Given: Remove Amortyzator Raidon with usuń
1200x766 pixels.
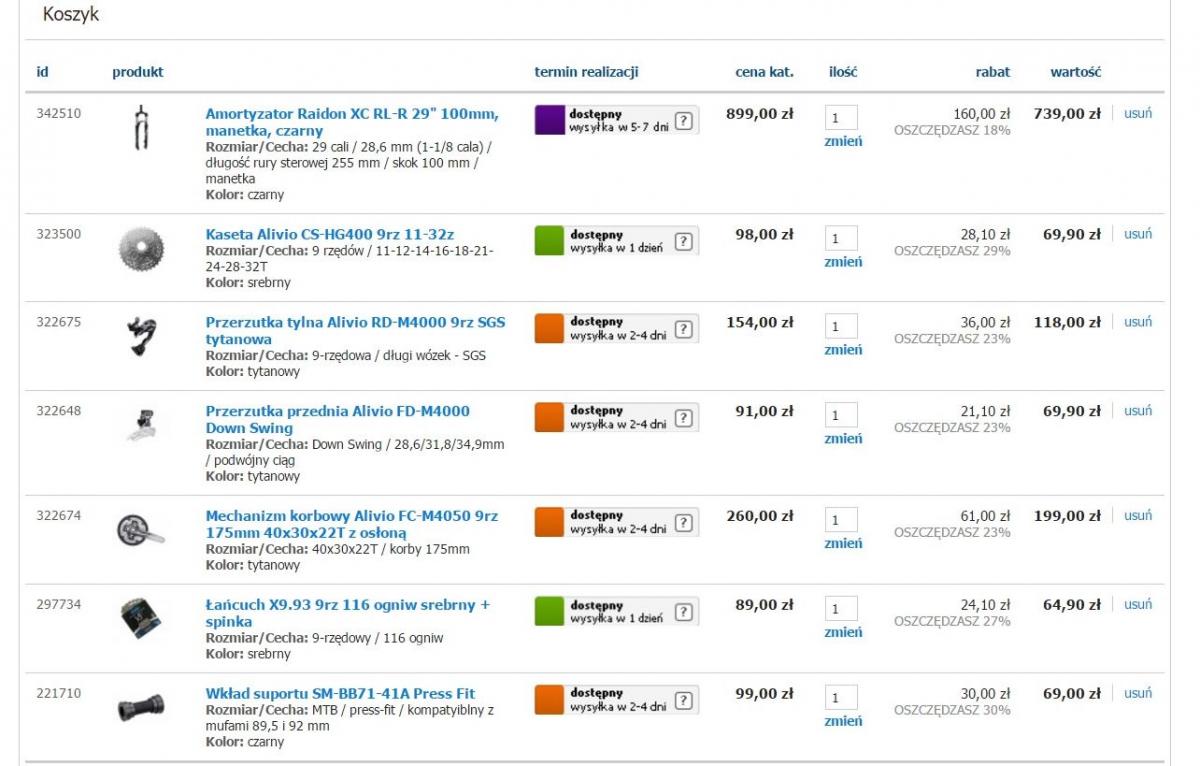Looking at the screenshot, I should pyautogui.click(x=1138, y=113).
